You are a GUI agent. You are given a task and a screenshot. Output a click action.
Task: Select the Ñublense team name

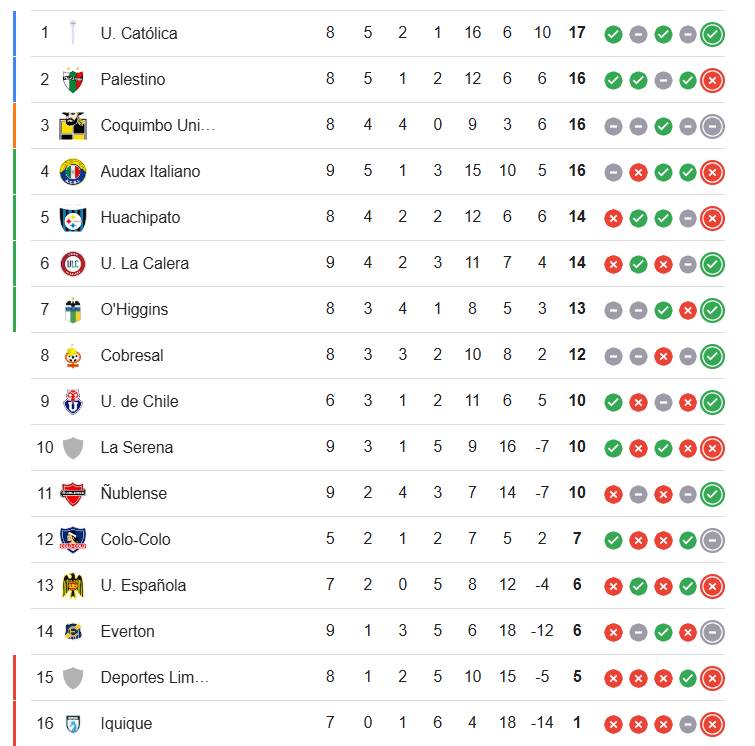pos(134,493)
